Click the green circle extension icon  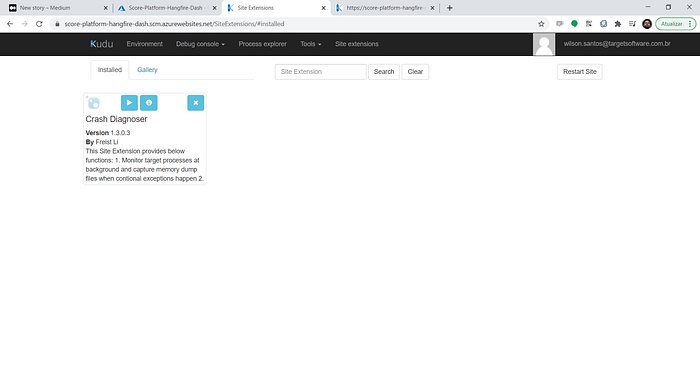click(575, 24)
